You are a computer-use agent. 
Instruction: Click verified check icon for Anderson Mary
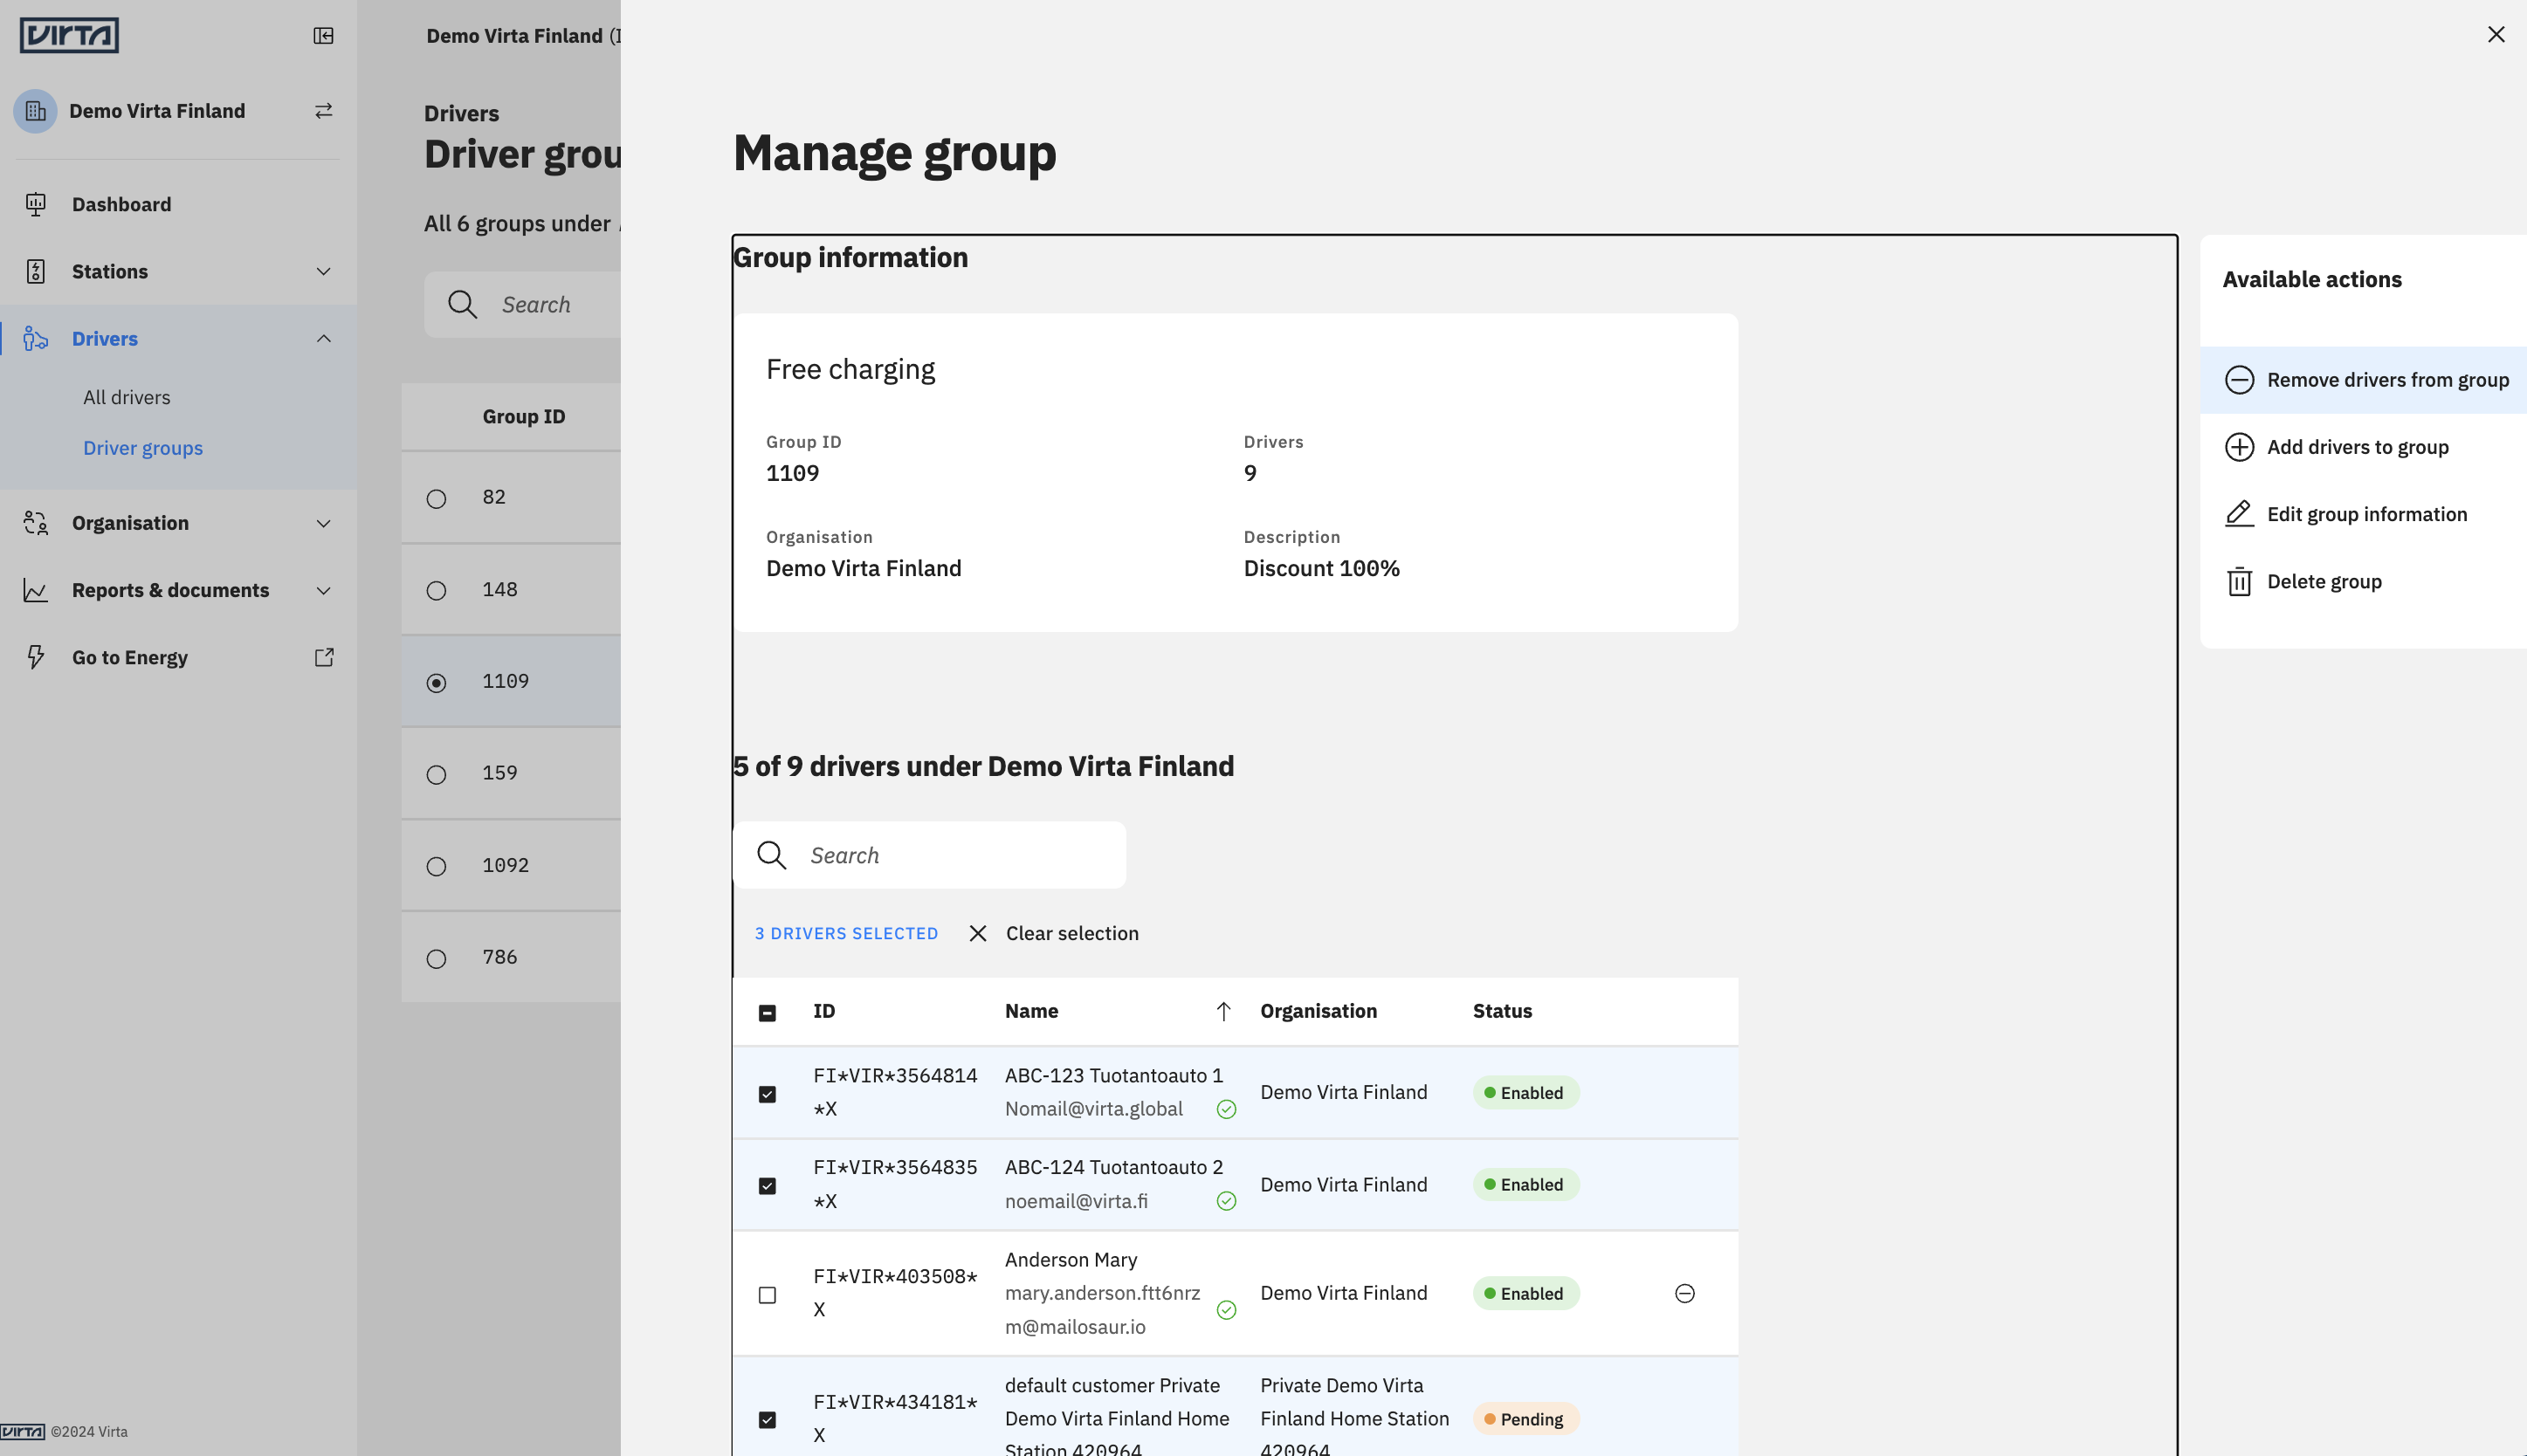(x=1226, y=1310)
